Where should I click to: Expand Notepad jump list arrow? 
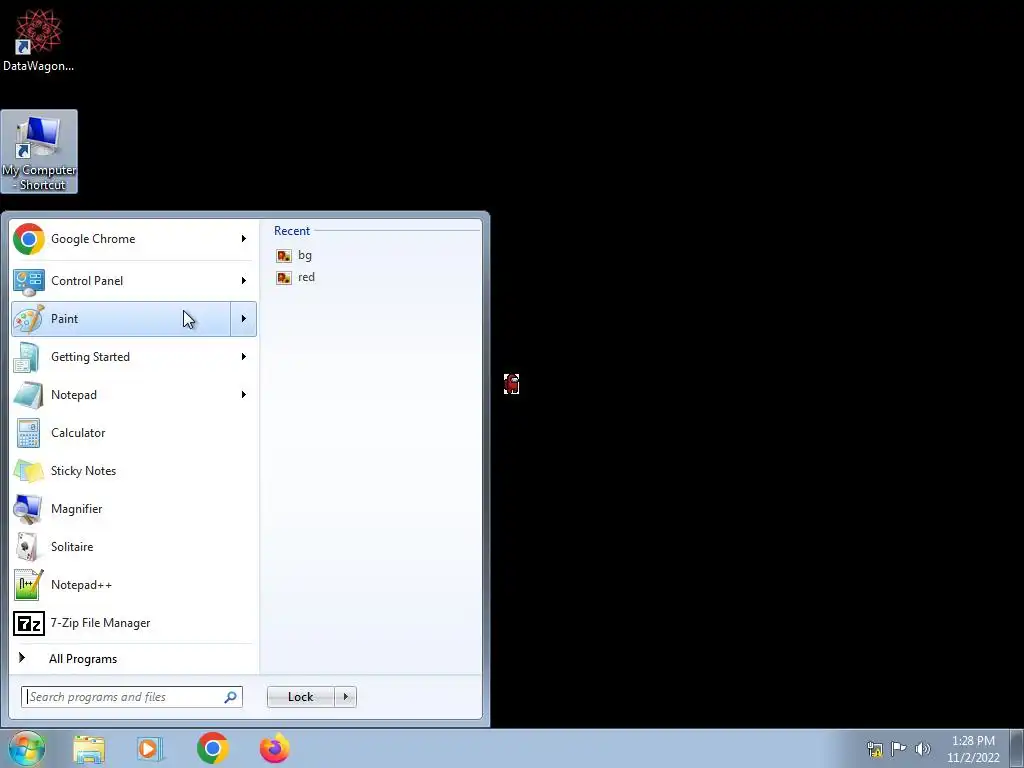(x=244, y=394)
